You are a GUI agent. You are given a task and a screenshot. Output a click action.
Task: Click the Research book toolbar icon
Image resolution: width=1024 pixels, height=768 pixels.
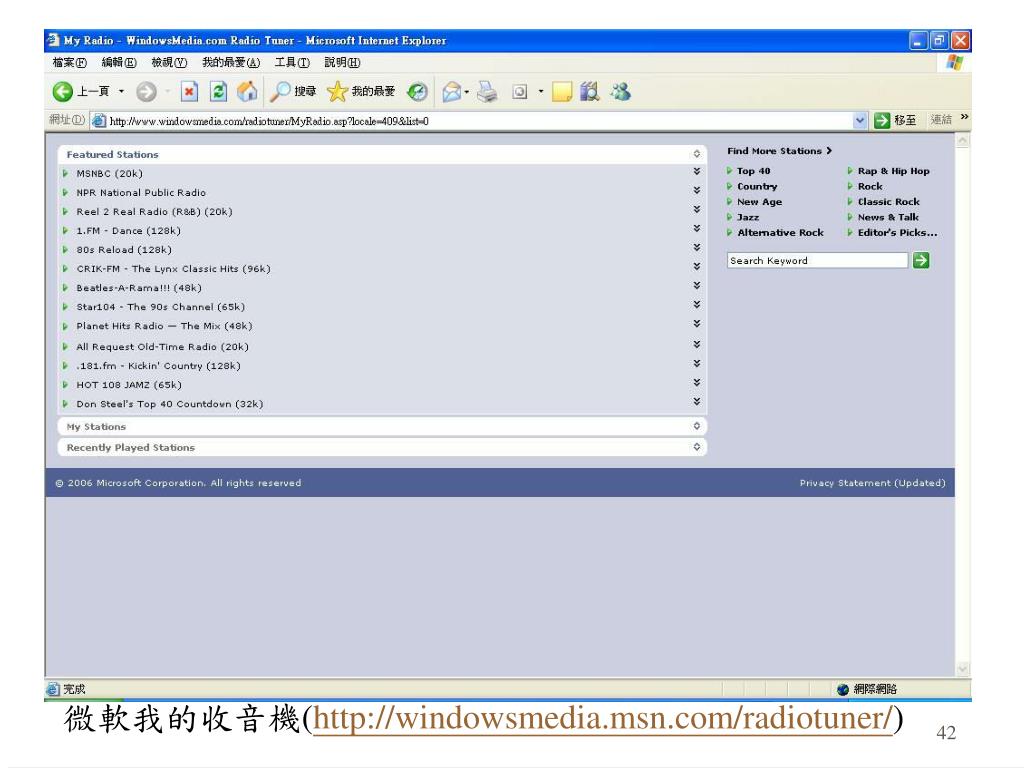click(x=590, y=91)
